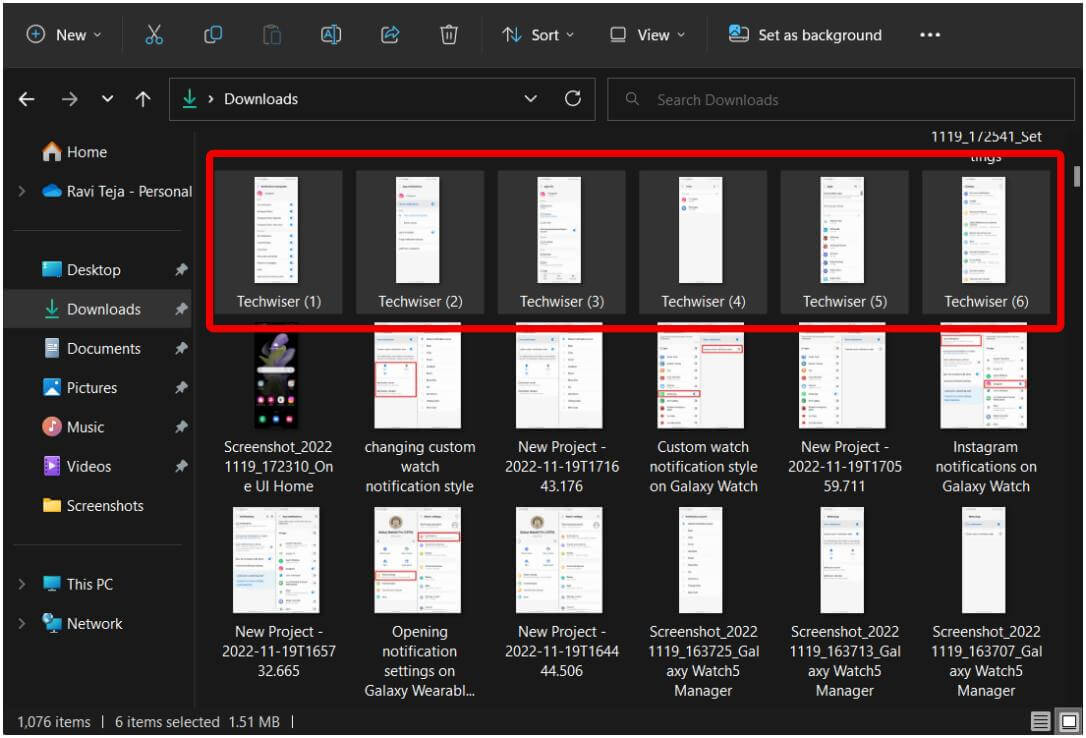1086x738 pixels.
Task: Select Screenshot_20221119_163725_Galaxy Watch5 Manager file
Action: [x=703, y=604]
